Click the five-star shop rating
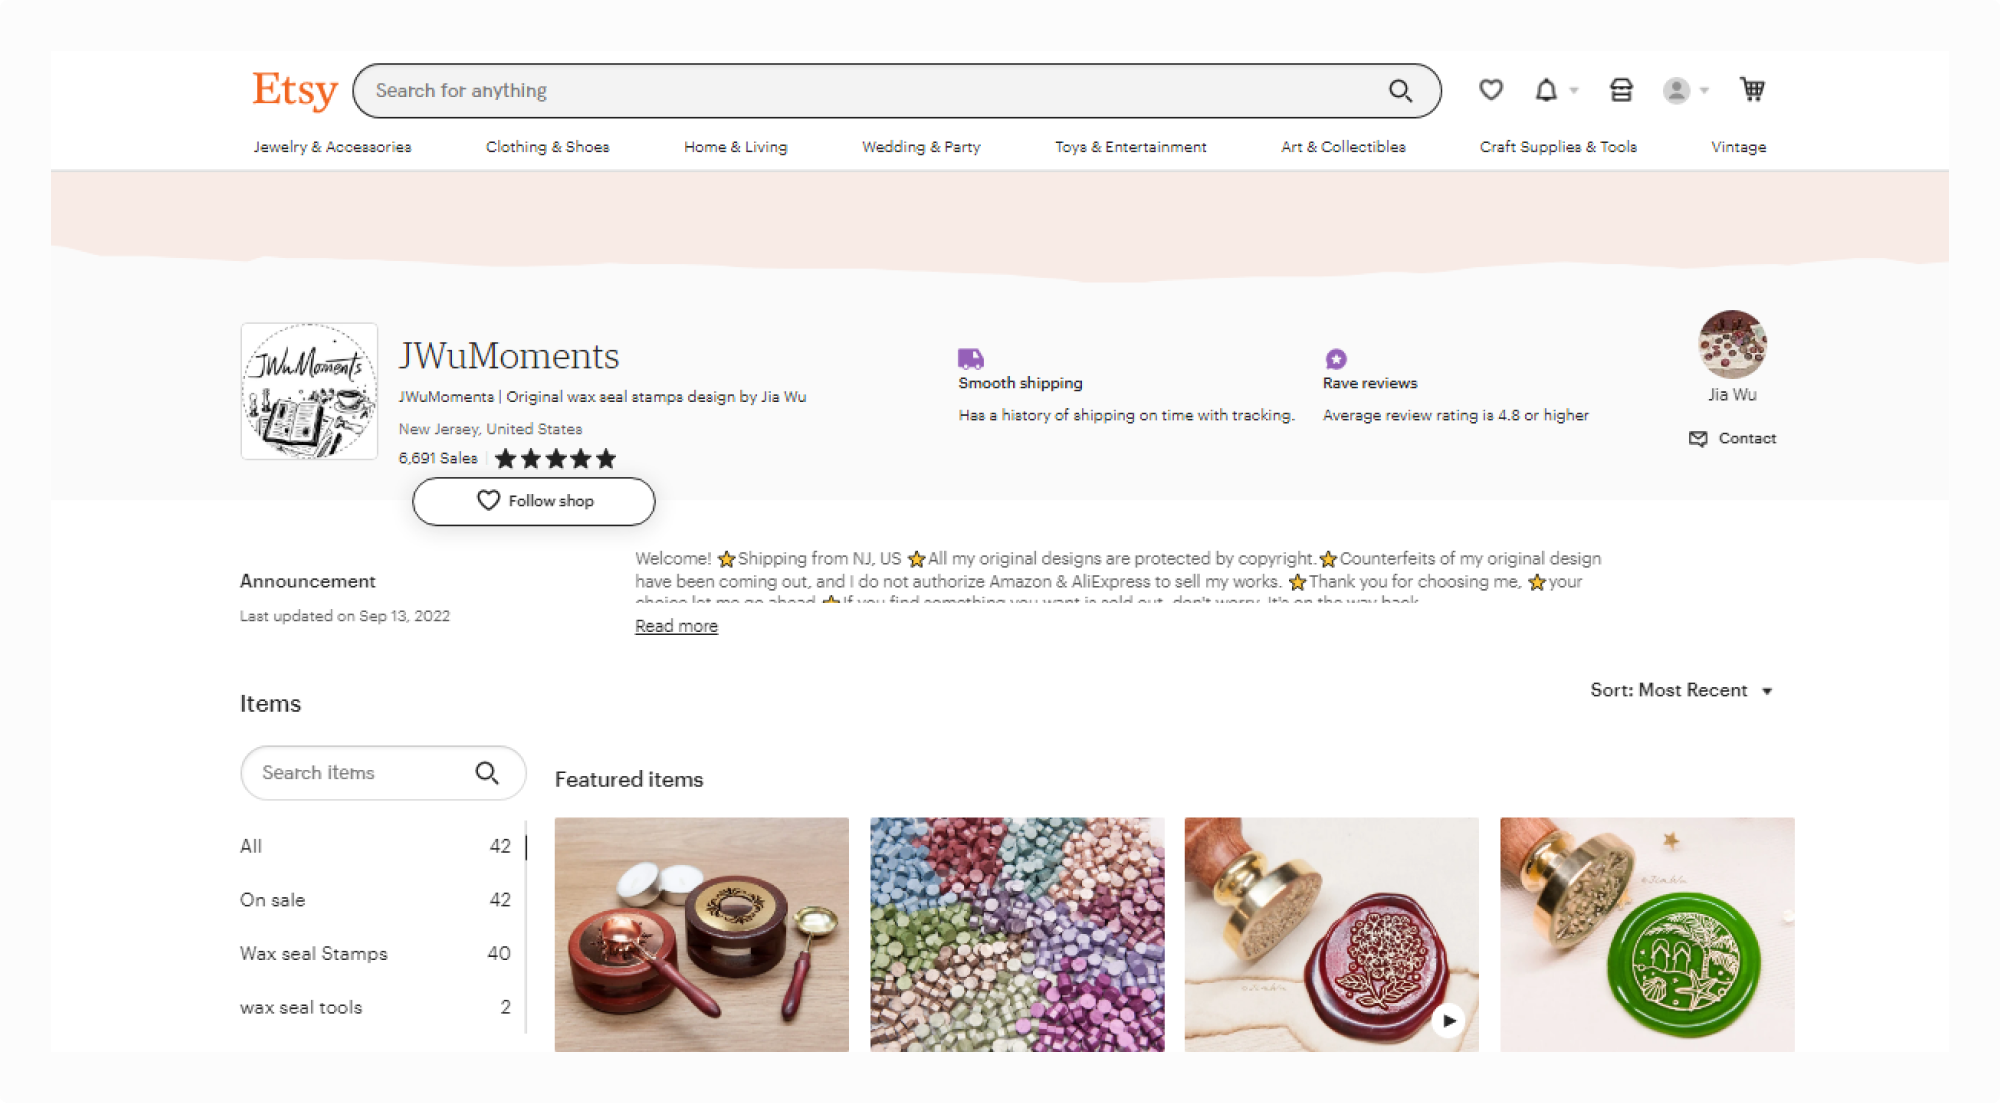 556,459
